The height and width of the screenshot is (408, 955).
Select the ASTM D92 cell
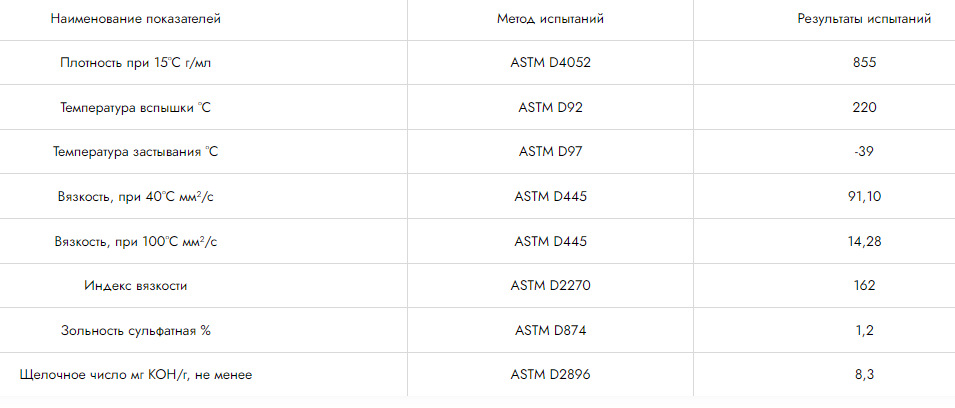[x=550, y=108]
